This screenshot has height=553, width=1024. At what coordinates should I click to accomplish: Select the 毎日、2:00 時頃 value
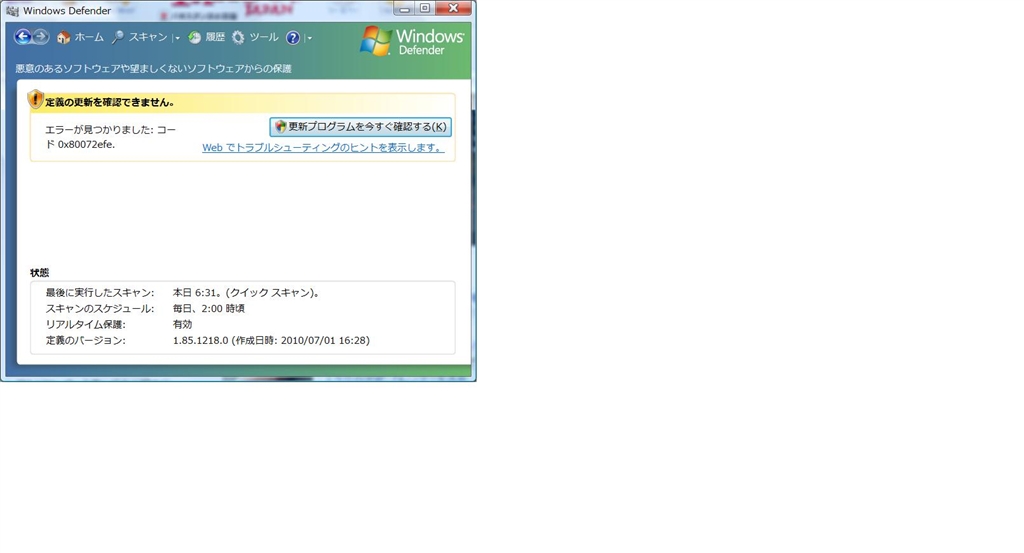(208, 308)
